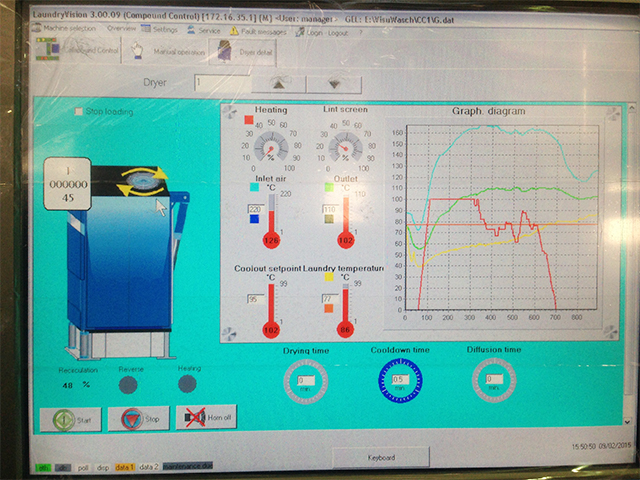Click the Drying time dial
This screenshot has height=480, width=640.
pos(306,382)
